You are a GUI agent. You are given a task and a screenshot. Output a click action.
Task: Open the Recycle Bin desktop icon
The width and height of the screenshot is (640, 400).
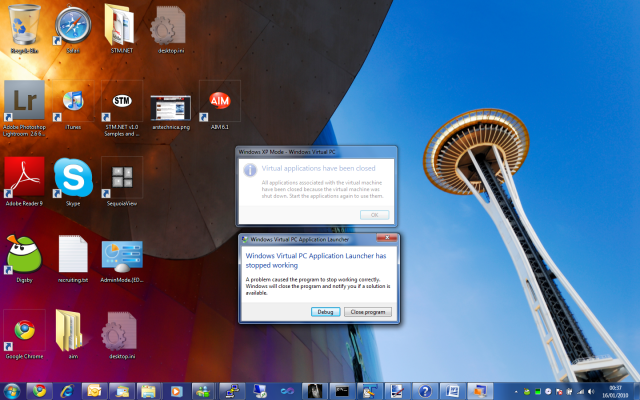click(24, 29)
